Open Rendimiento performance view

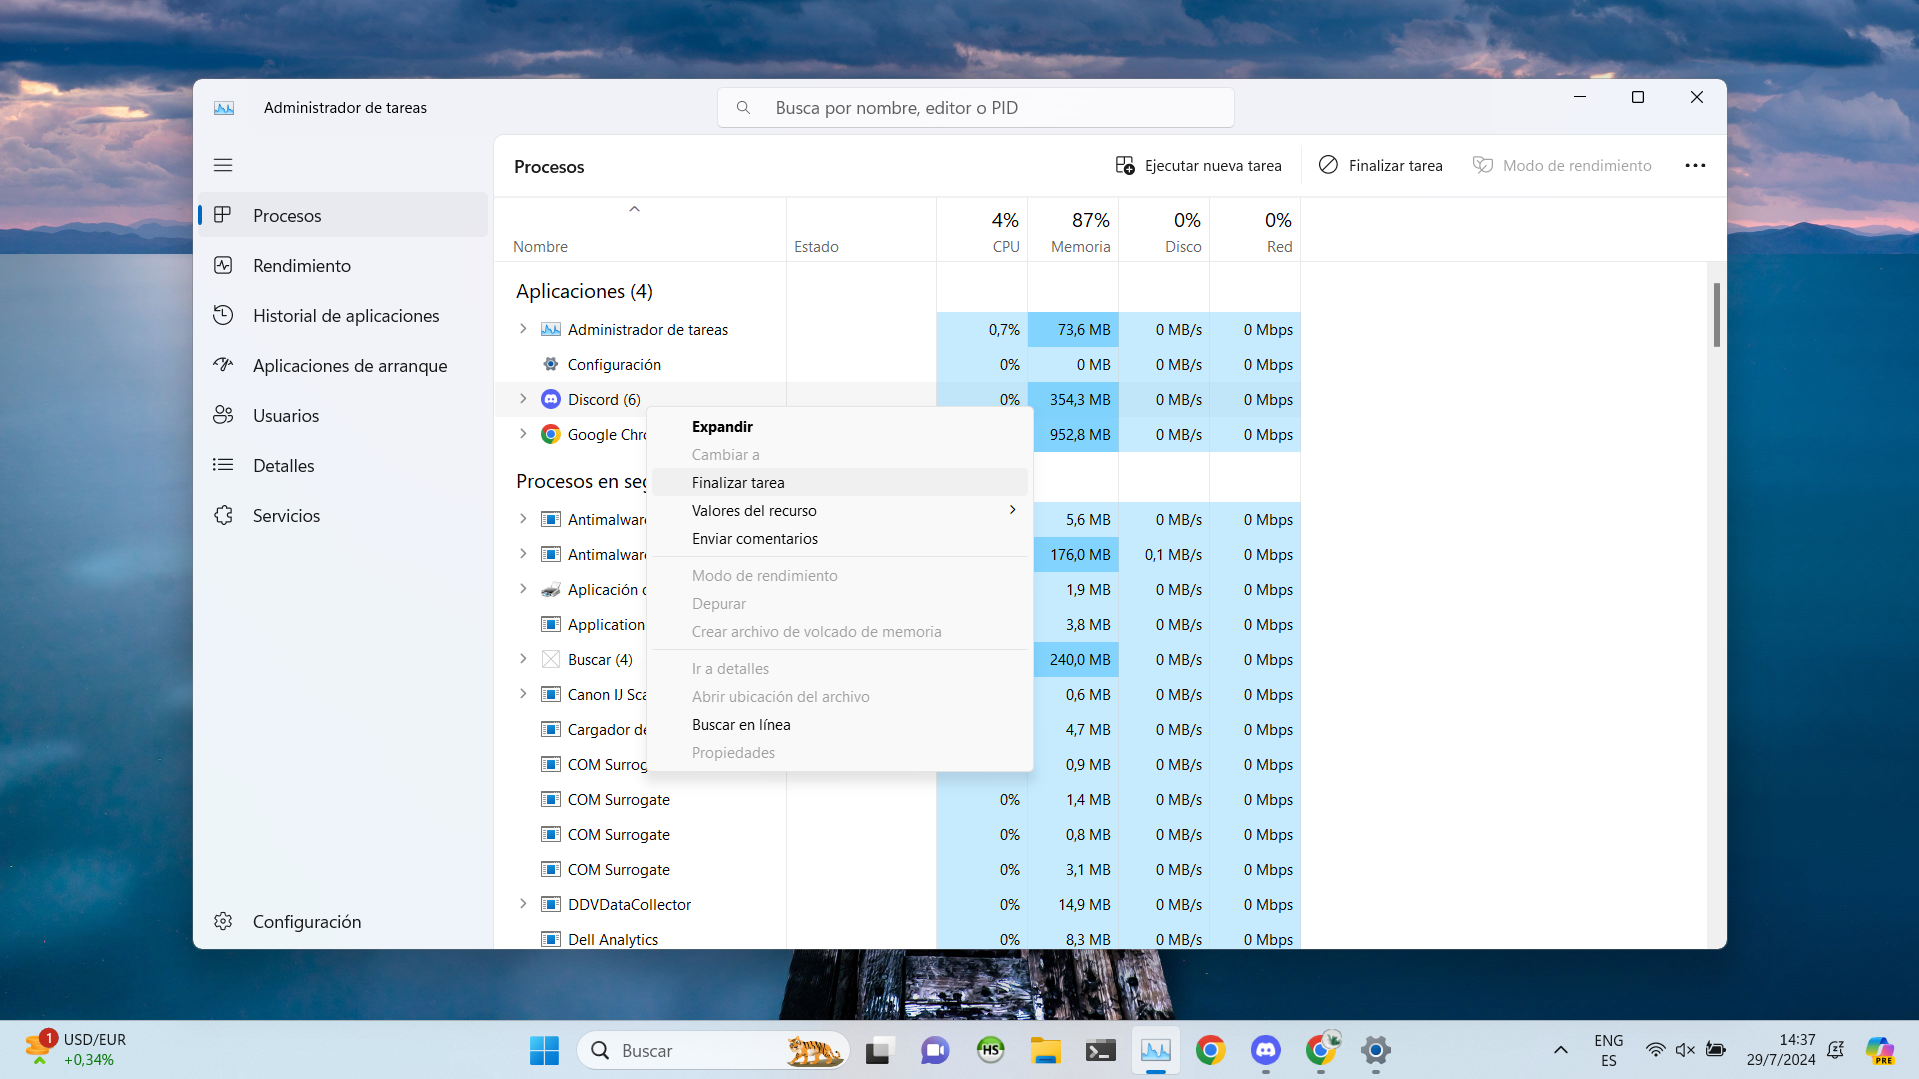pos(343,265)
